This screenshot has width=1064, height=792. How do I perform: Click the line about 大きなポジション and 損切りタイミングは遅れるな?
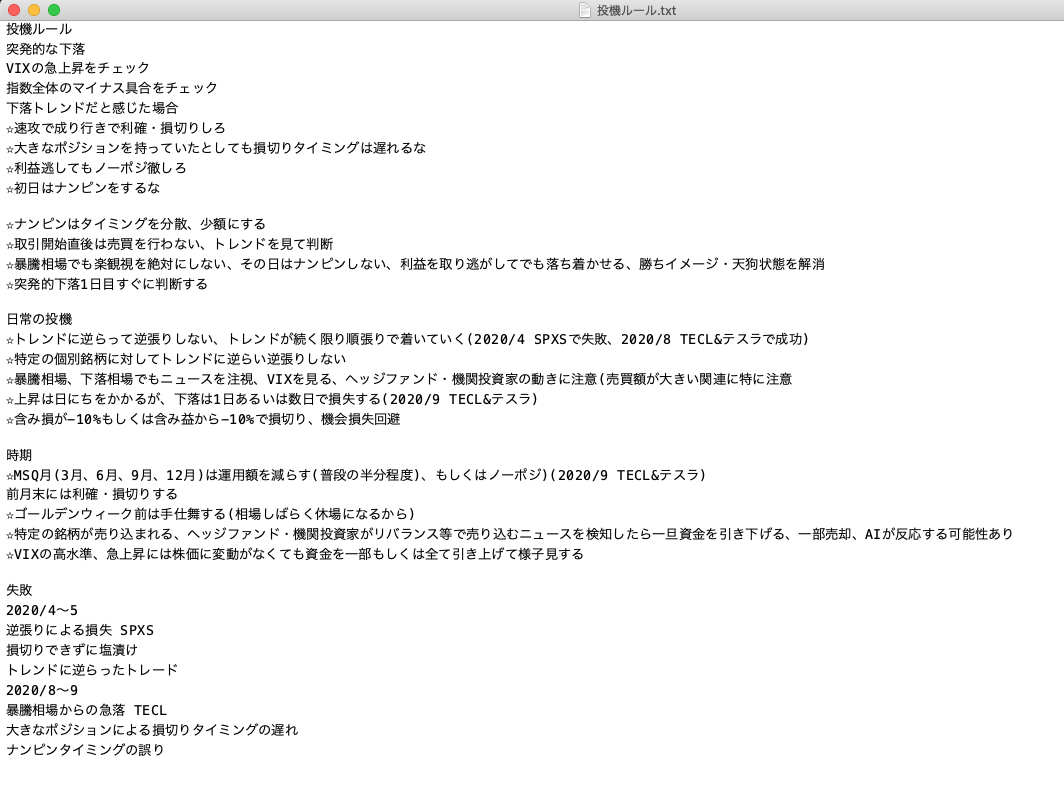pyautogui.click(x=216, y=148)
